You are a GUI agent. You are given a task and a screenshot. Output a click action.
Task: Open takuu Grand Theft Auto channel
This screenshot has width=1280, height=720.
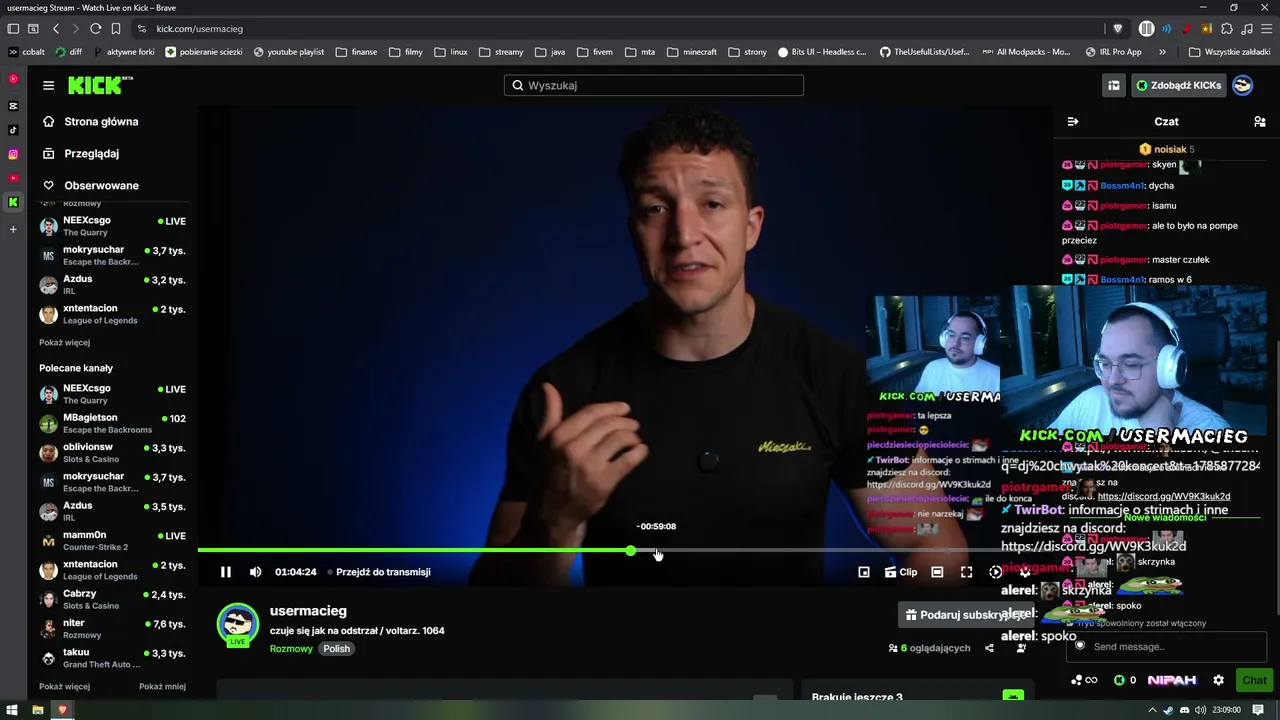pyautogui.click(x=112, y=658)
